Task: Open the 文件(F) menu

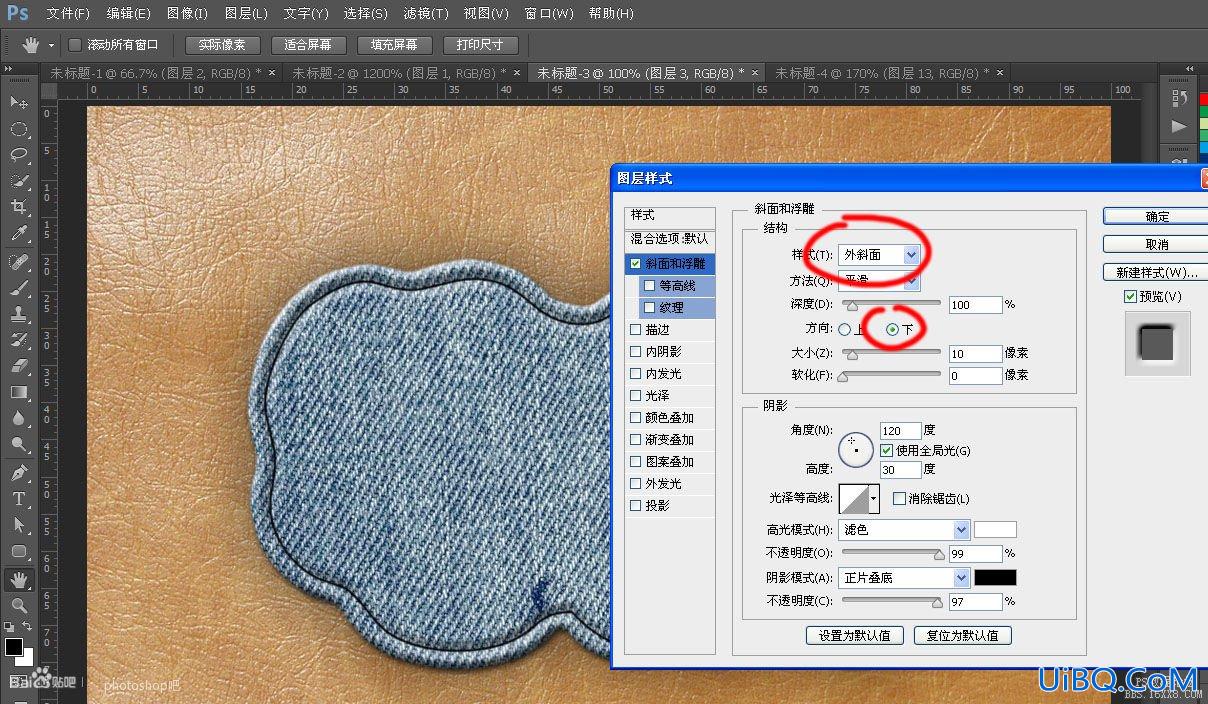Action: point(68,14)
